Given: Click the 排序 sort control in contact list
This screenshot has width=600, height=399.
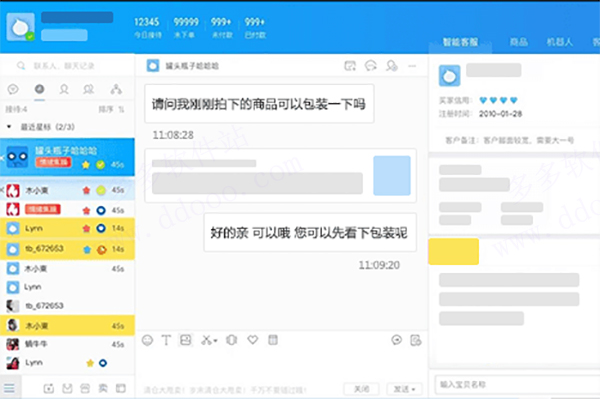Looking at the screenshot, I should click(111, 109).
